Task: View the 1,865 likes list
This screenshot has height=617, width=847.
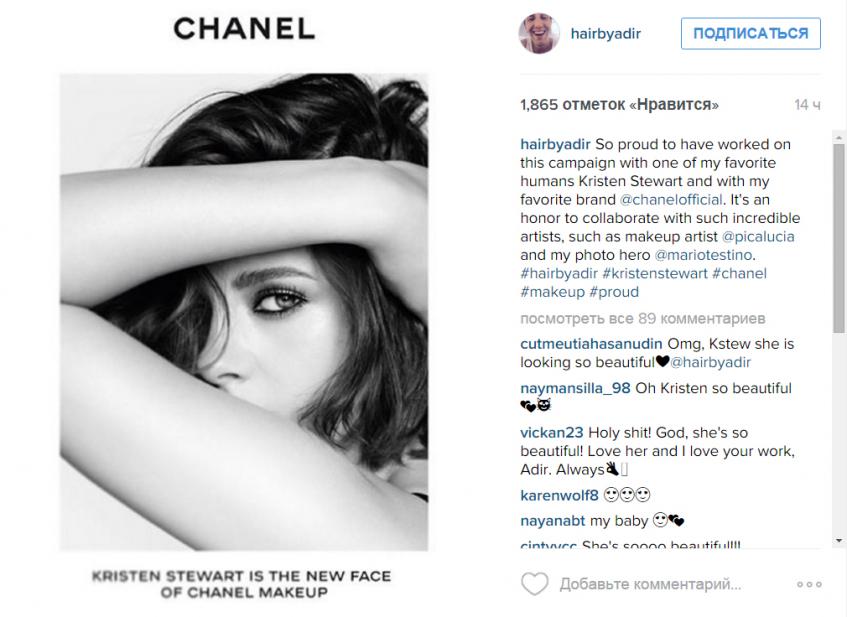Action: pyautogui.click(x=619, y=104)
